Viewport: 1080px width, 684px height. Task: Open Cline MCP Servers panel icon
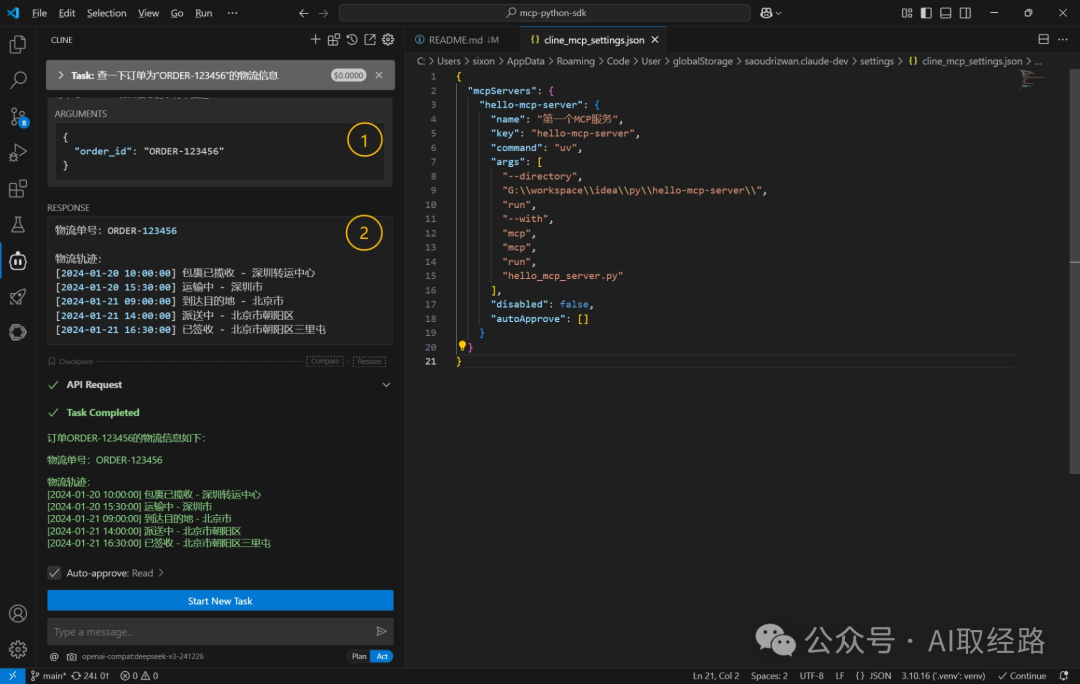click(334, 40)
